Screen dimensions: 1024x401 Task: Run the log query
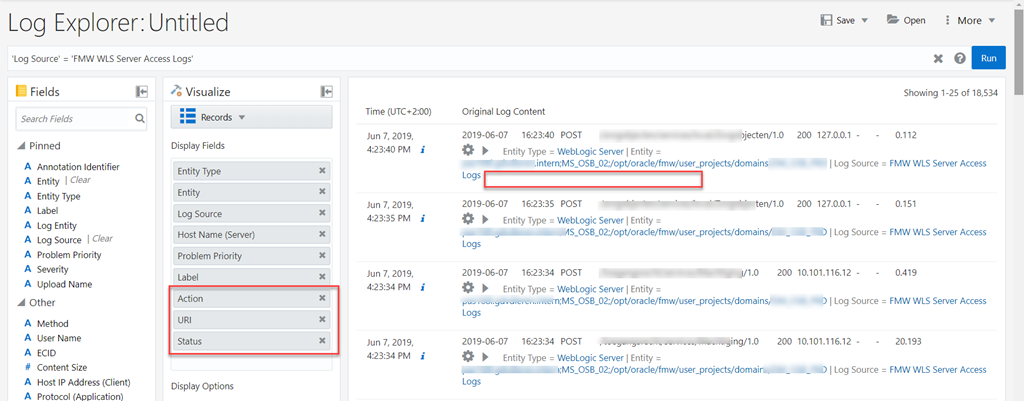coord(988,58)
